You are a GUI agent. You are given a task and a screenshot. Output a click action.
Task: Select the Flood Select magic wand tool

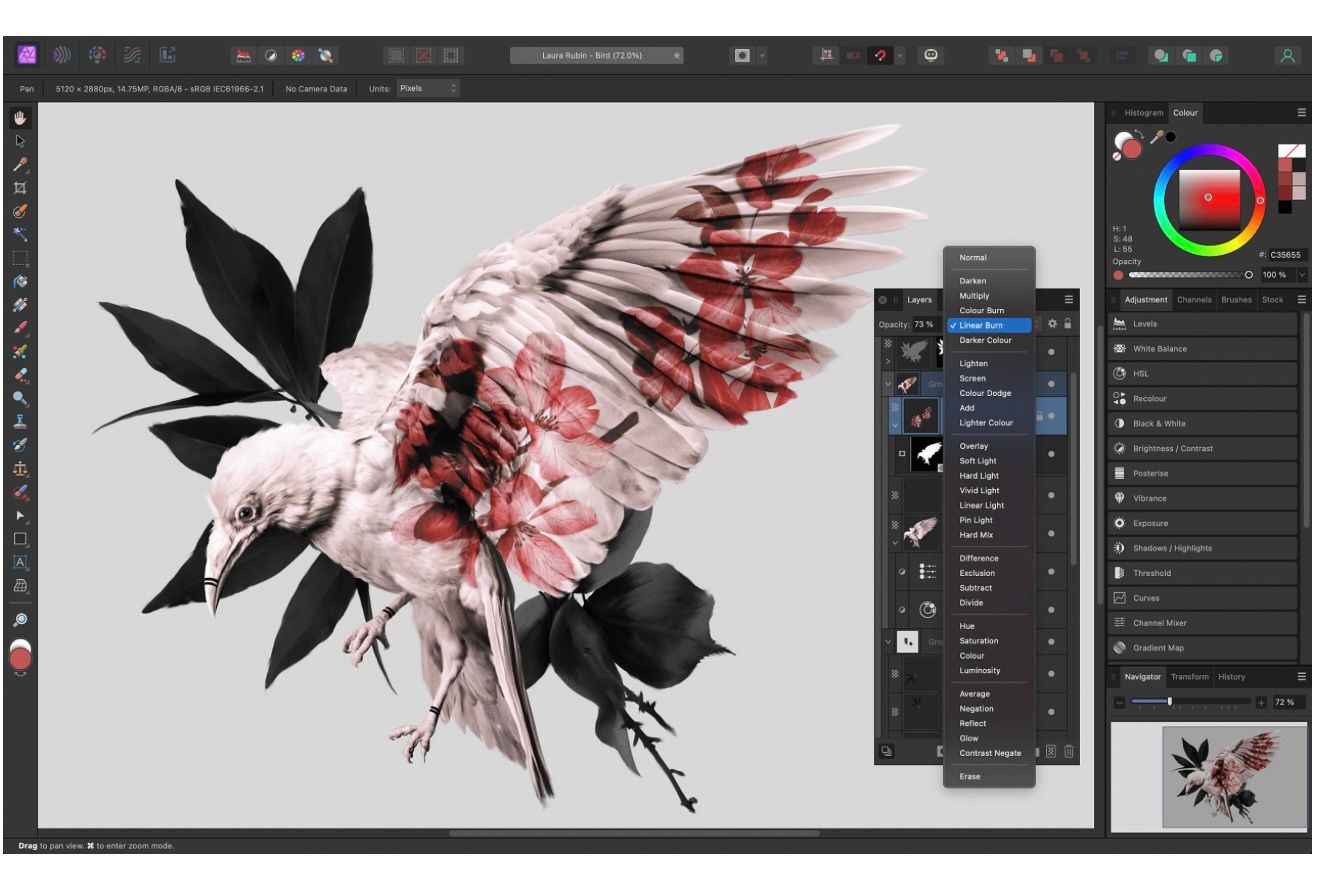click(x=20, y=234)
